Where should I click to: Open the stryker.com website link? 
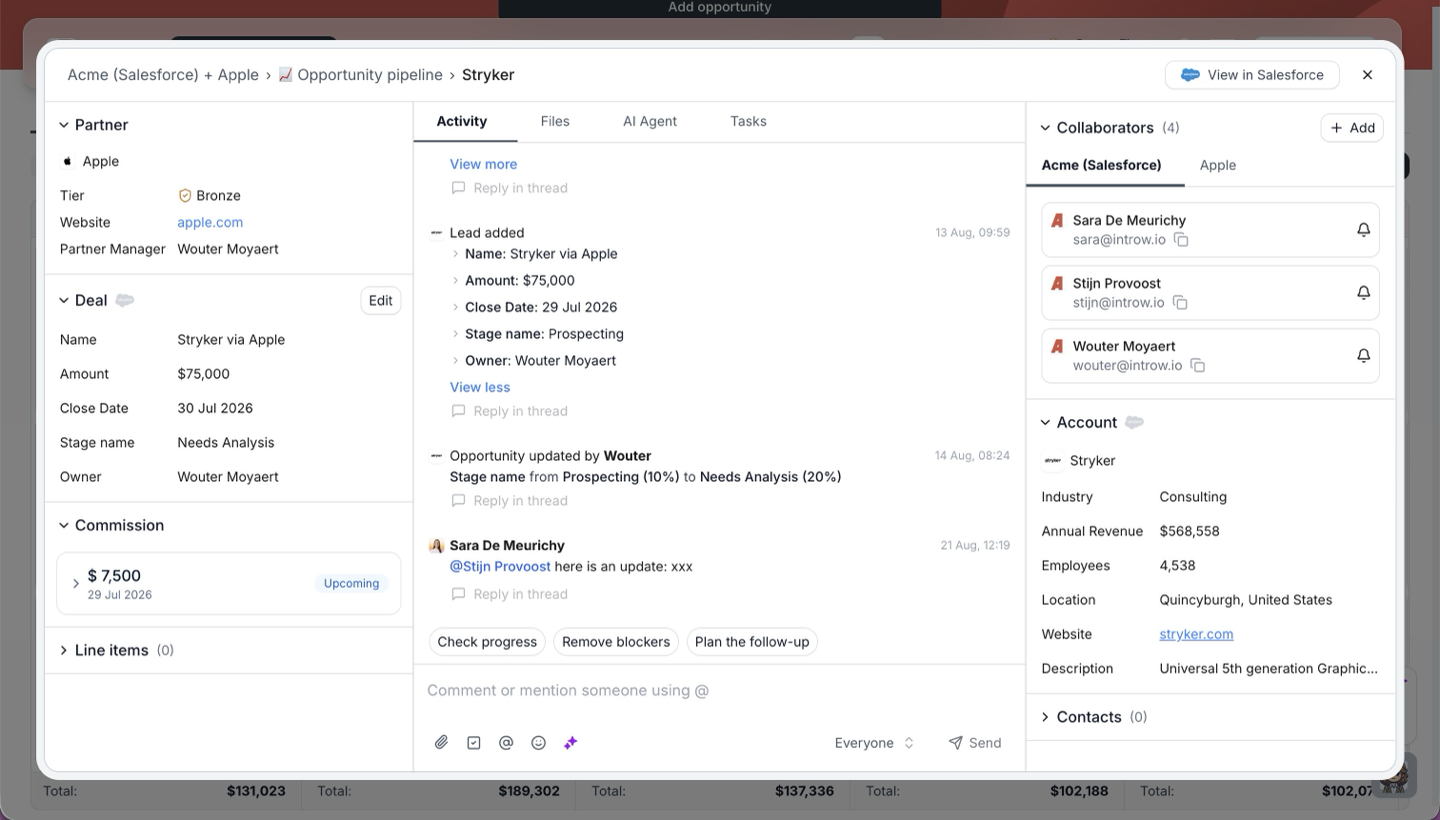pyautogui.click(x=1196, y=634)
